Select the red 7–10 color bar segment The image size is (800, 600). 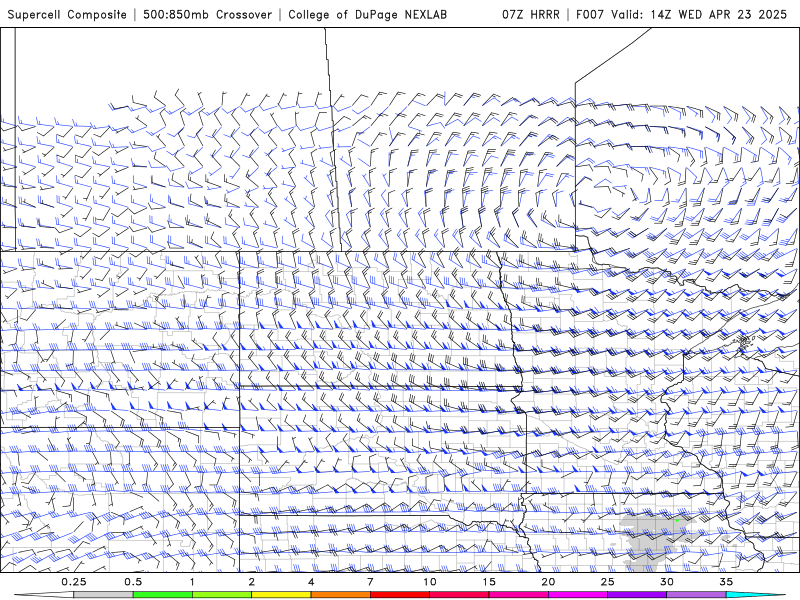[400, 595]
